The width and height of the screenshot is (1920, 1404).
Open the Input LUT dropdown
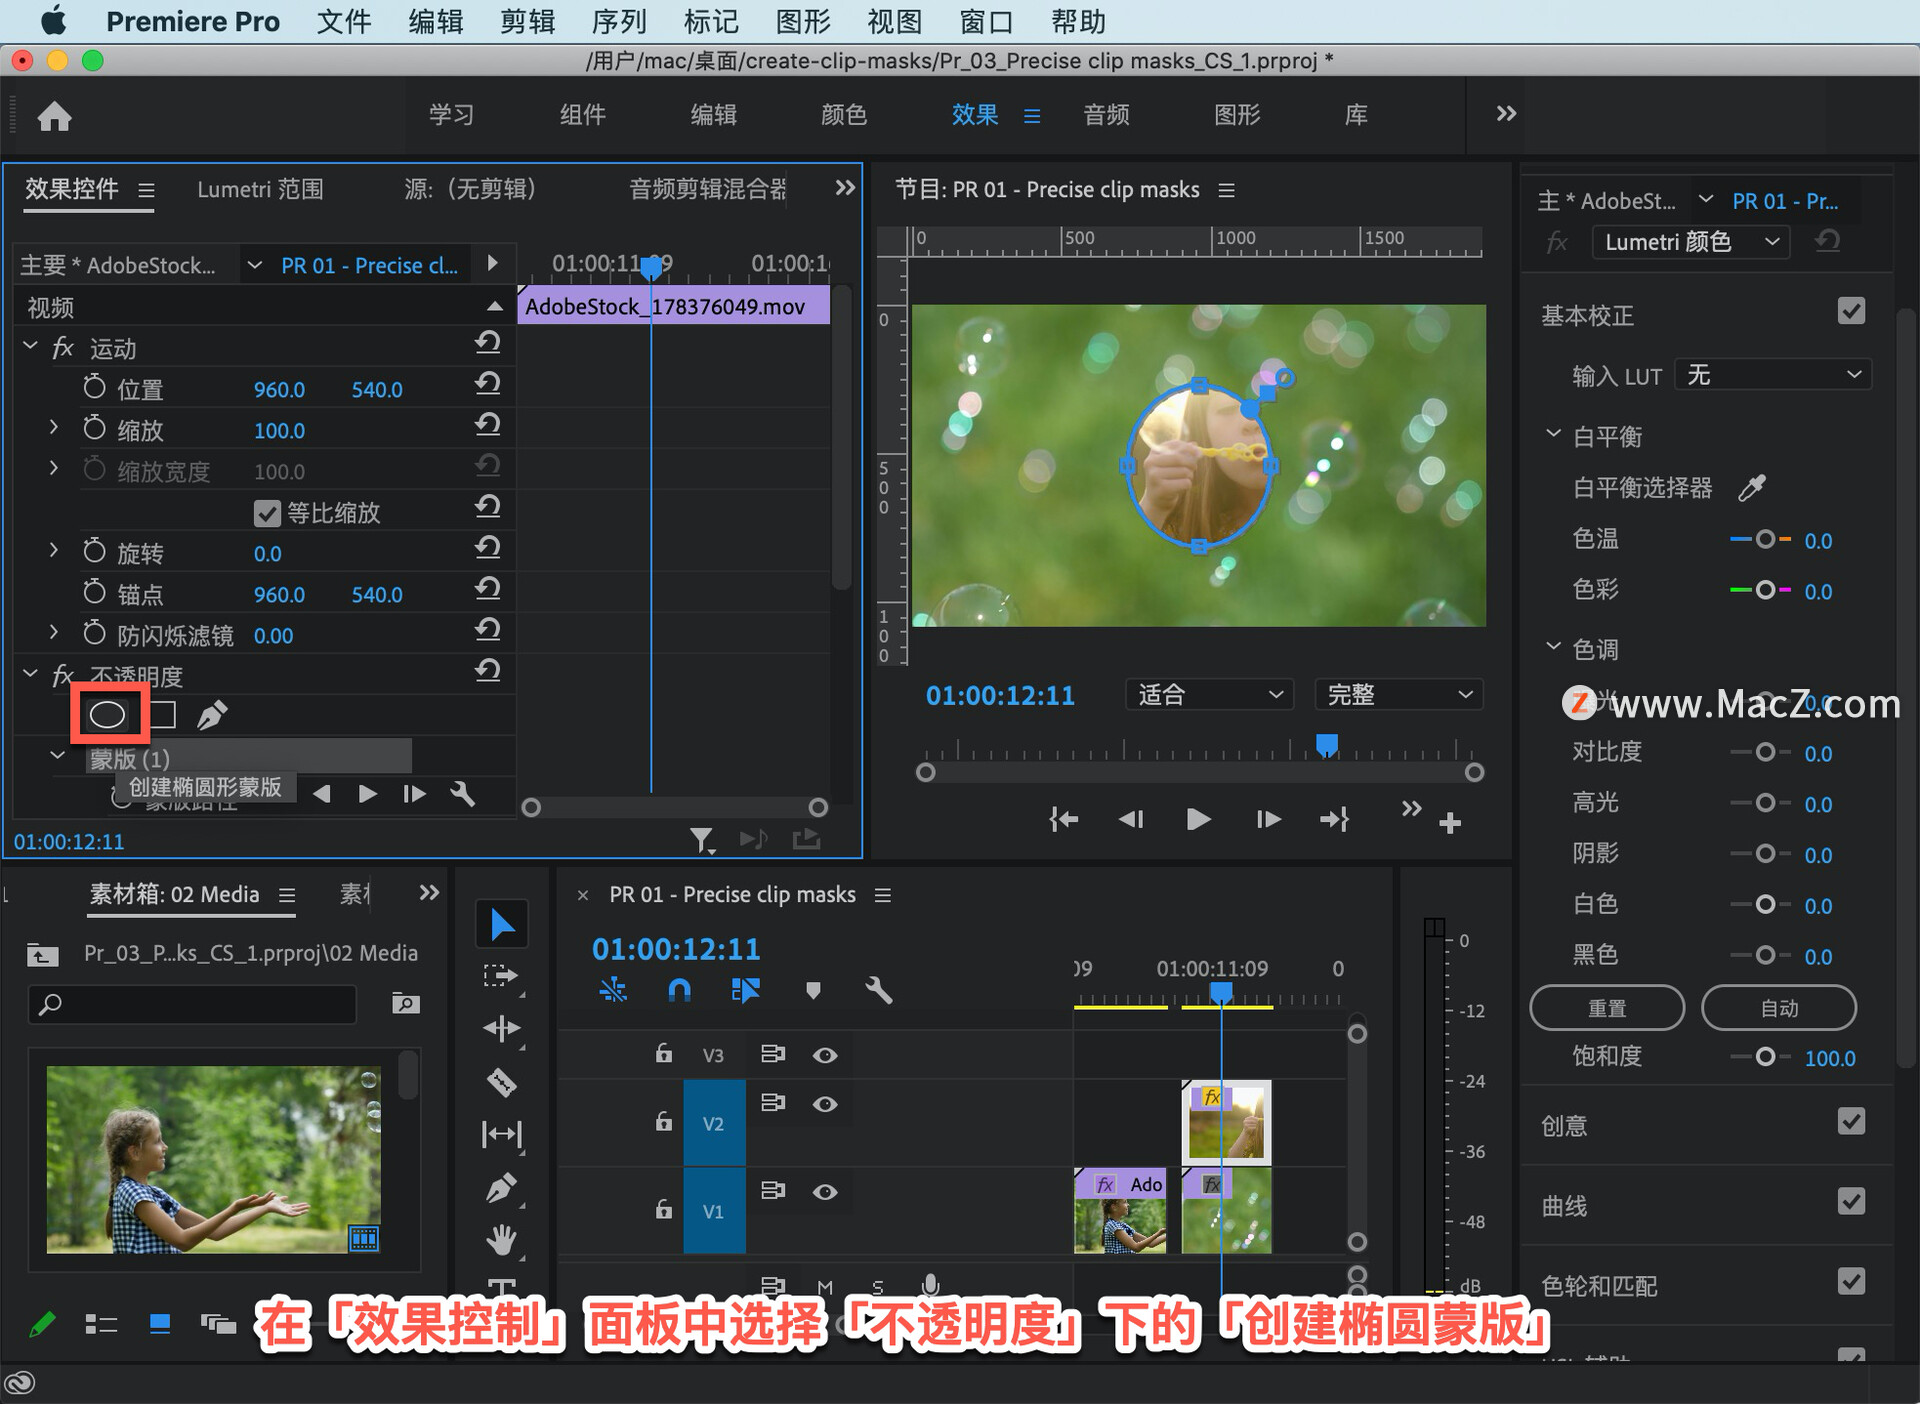point(1773,375)
